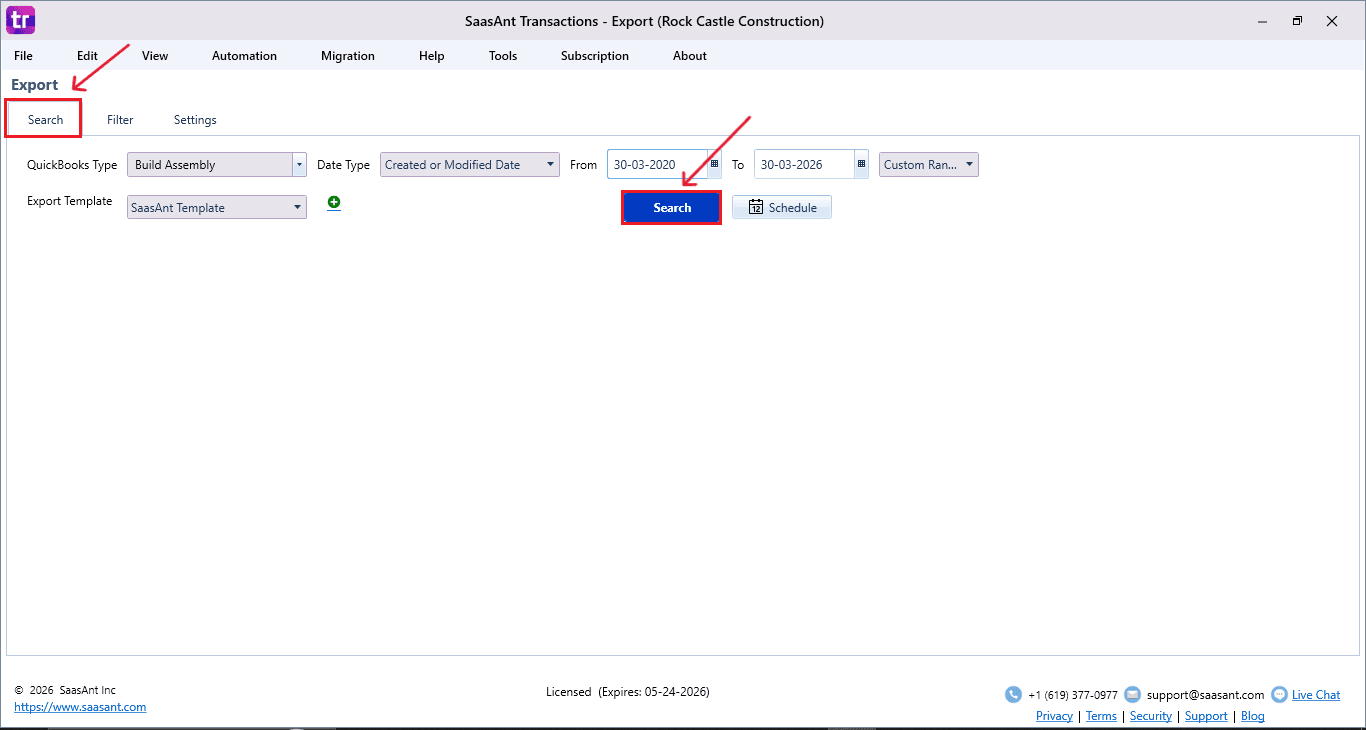Click the green plus add template icon
Screen dimensions: 1366x730
tap(334, 203)
